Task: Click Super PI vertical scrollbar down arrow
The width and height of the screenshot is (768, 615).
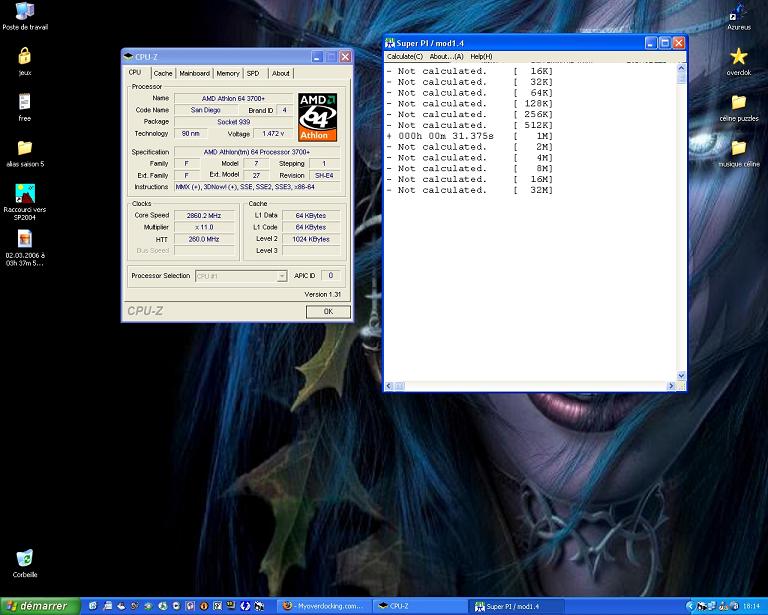Action: 681,376
